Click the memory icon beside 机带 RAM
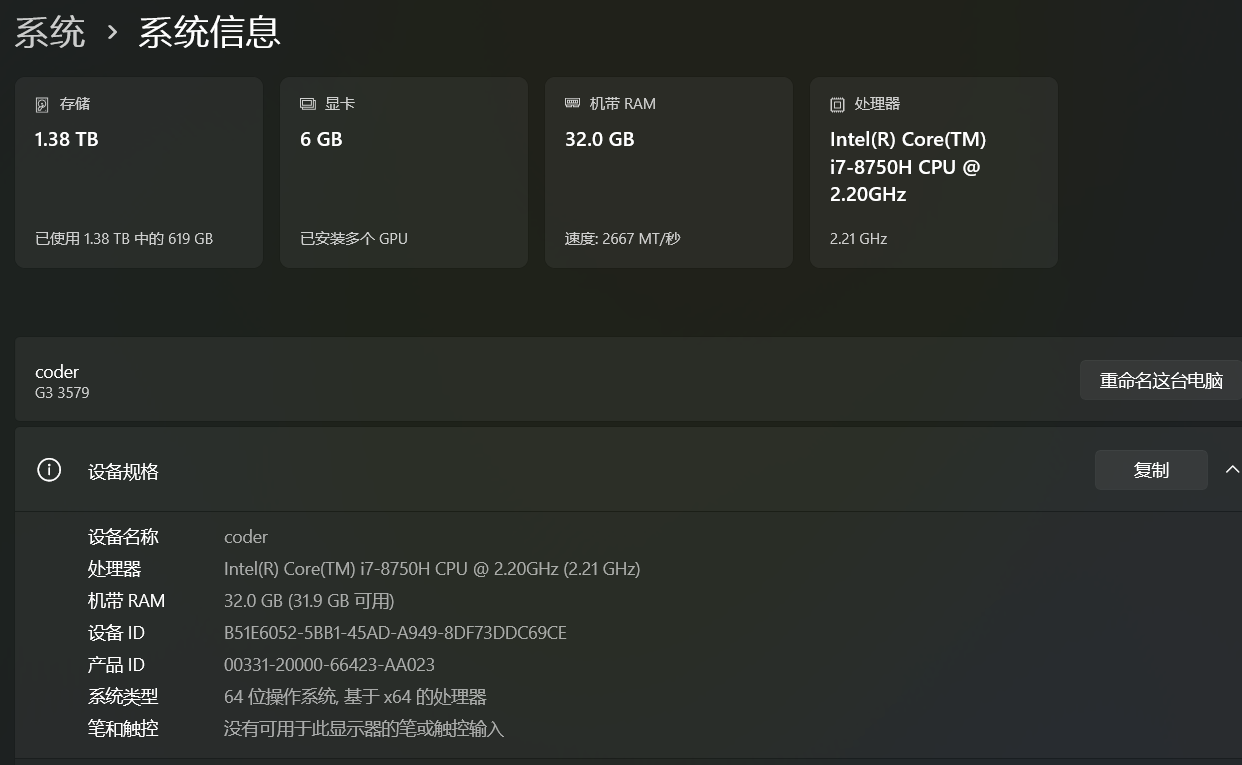The image size is (1242, 765). [573, 103]
